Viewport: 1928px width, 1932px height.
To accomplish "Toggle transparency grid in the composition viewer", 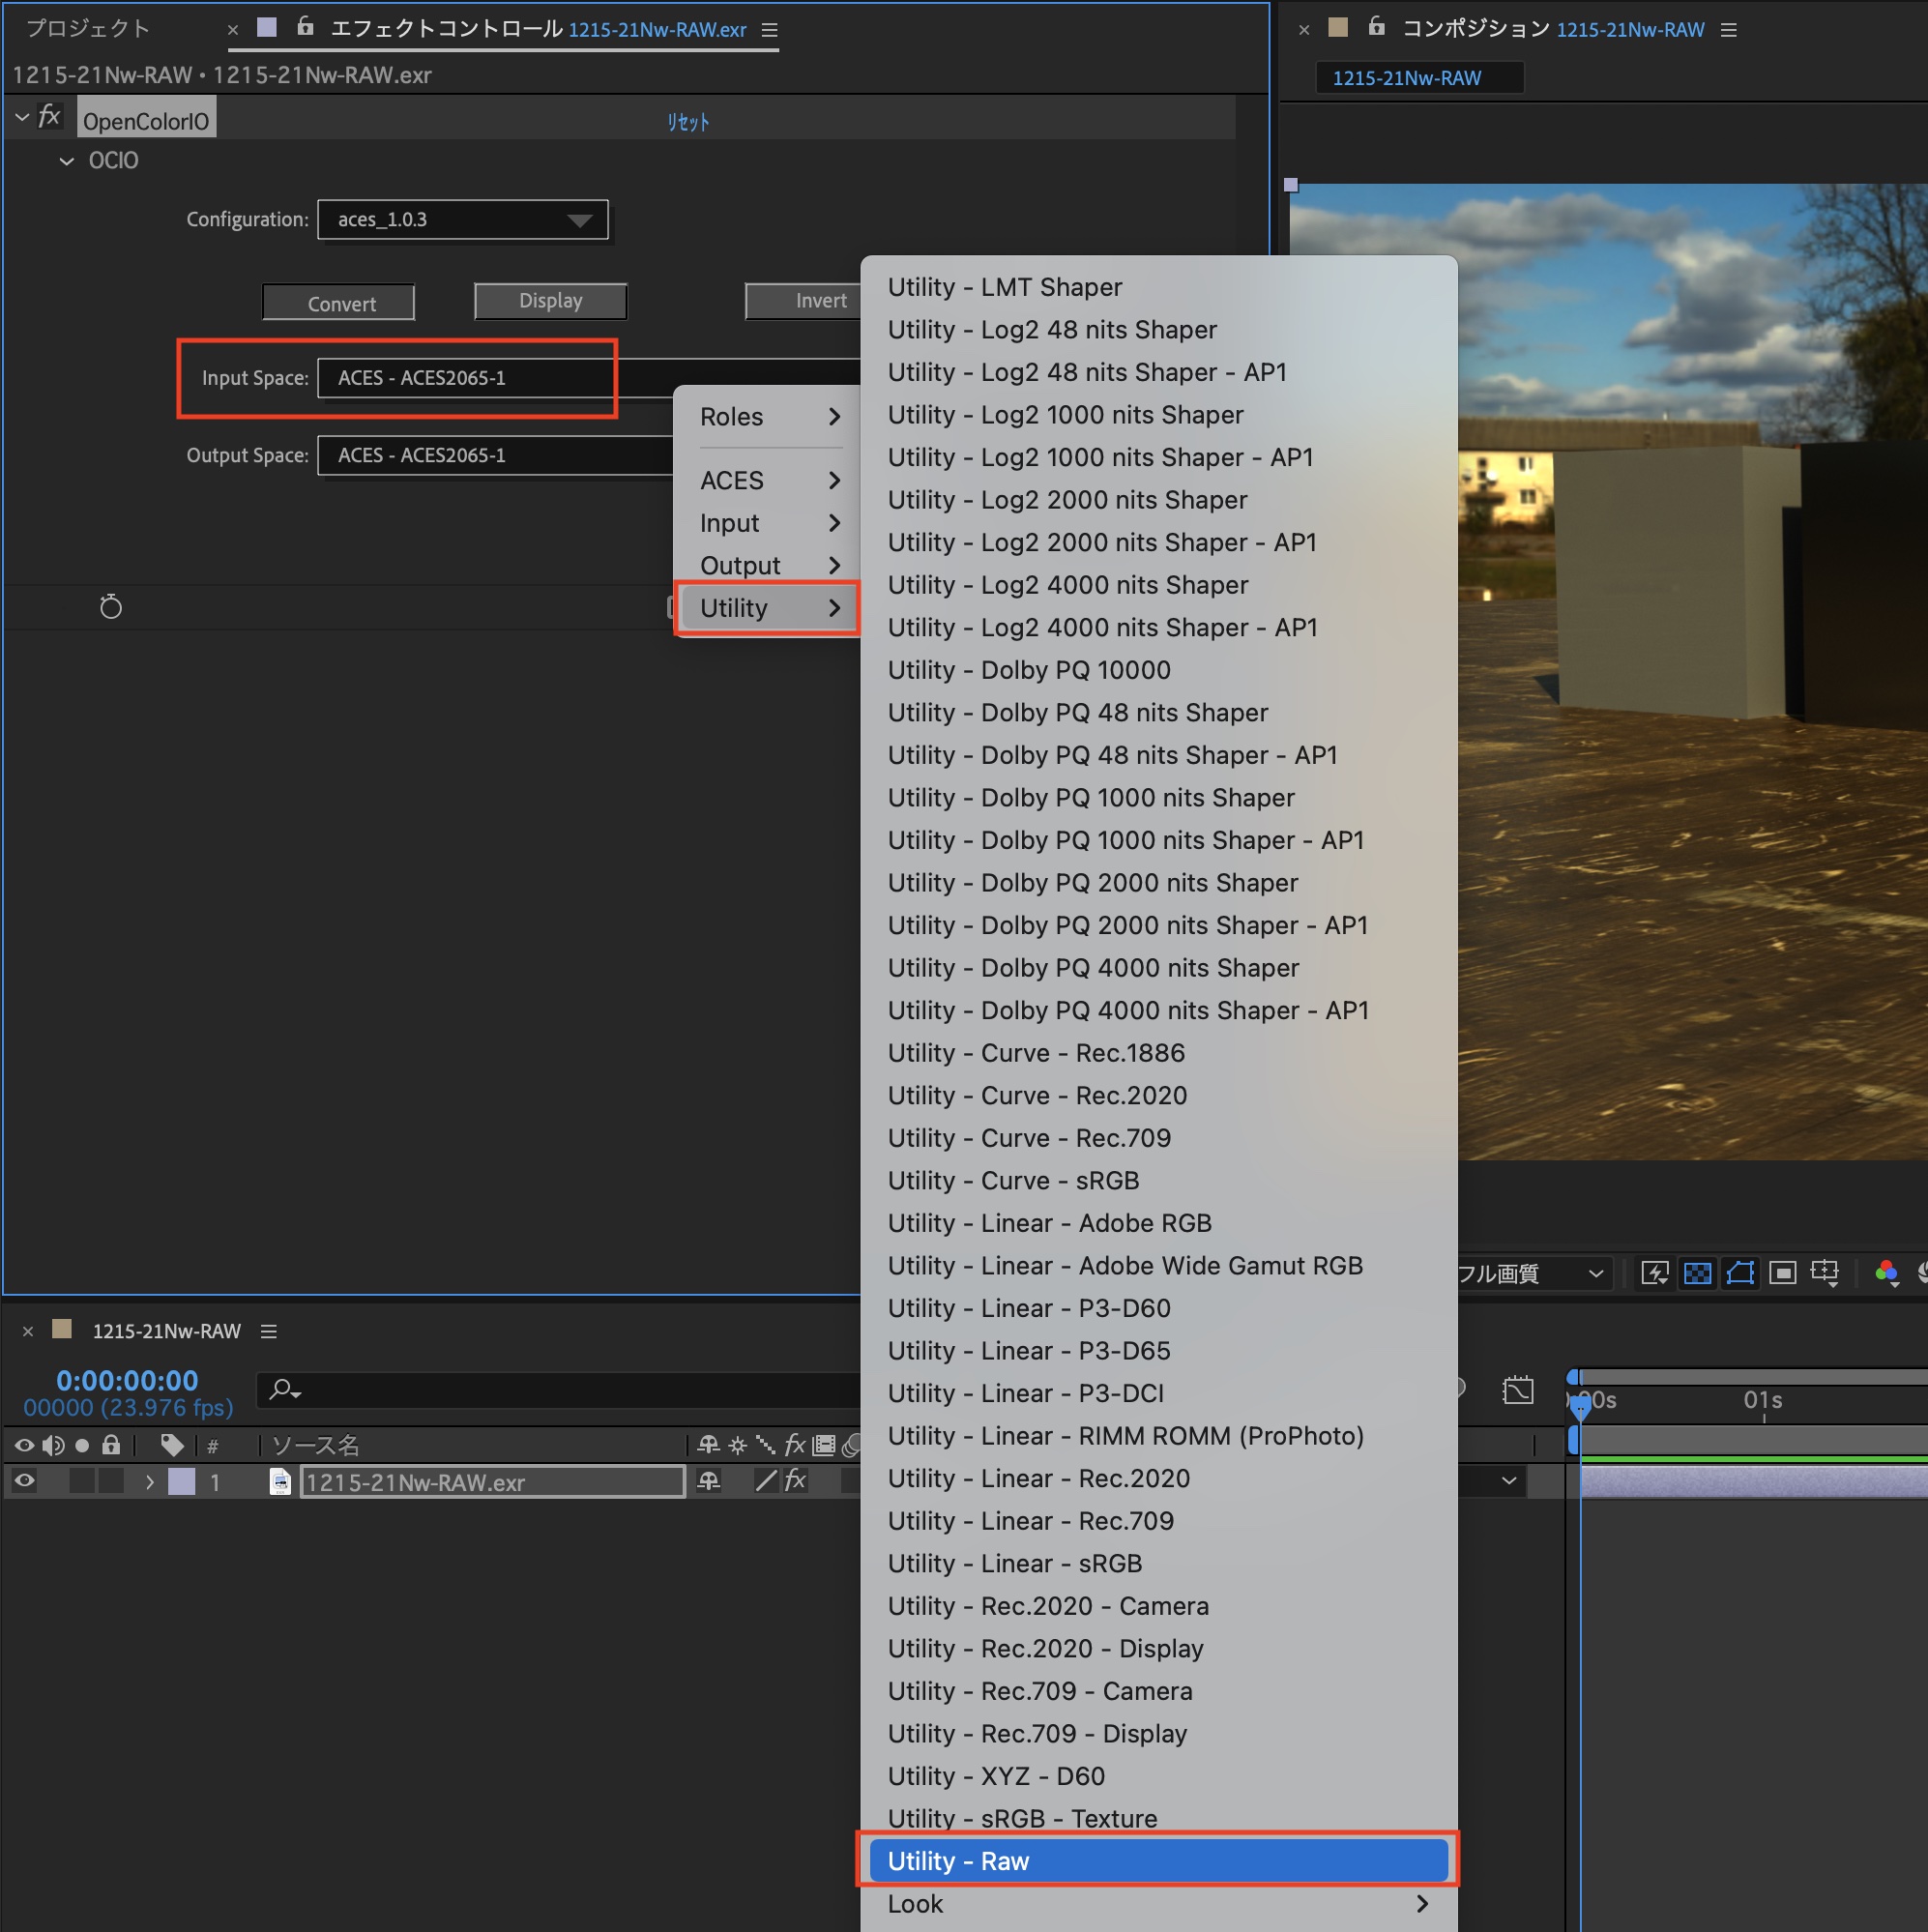I will click(1697, 1273).
